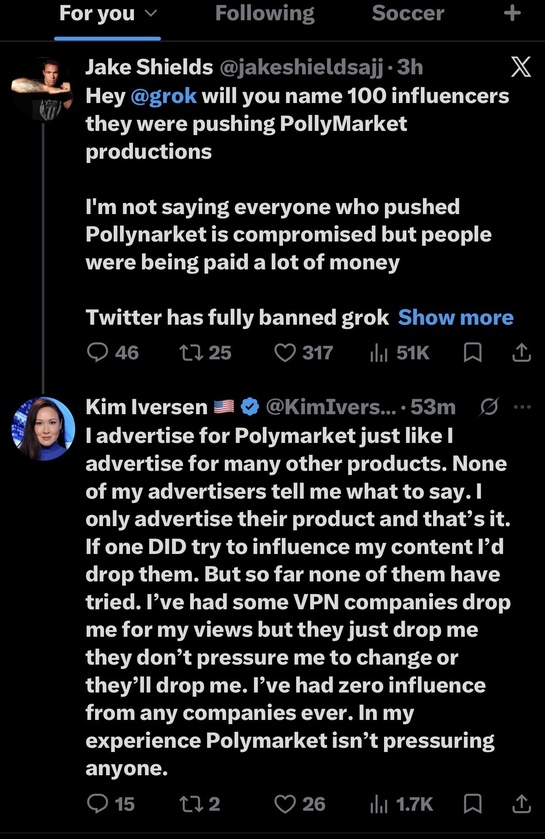Viewport: 545px width, 839px height.
Task: Bookmark Jake Shields' post
Action: pyautogui.click(x=472, y=353)
